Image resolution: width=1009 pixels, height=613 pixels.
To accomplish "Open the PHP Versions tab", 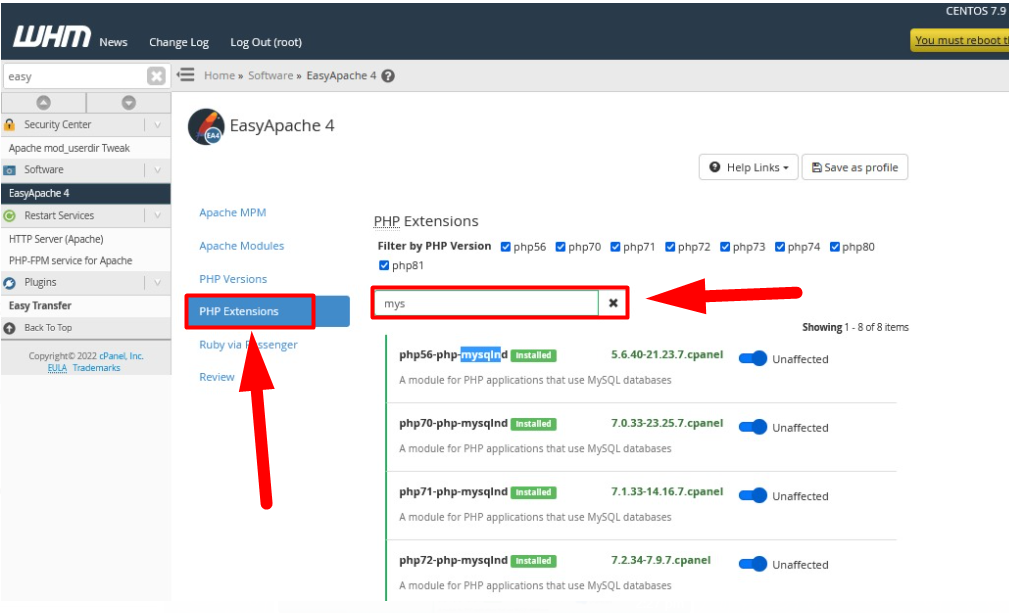I will click(x=233, y=279).
